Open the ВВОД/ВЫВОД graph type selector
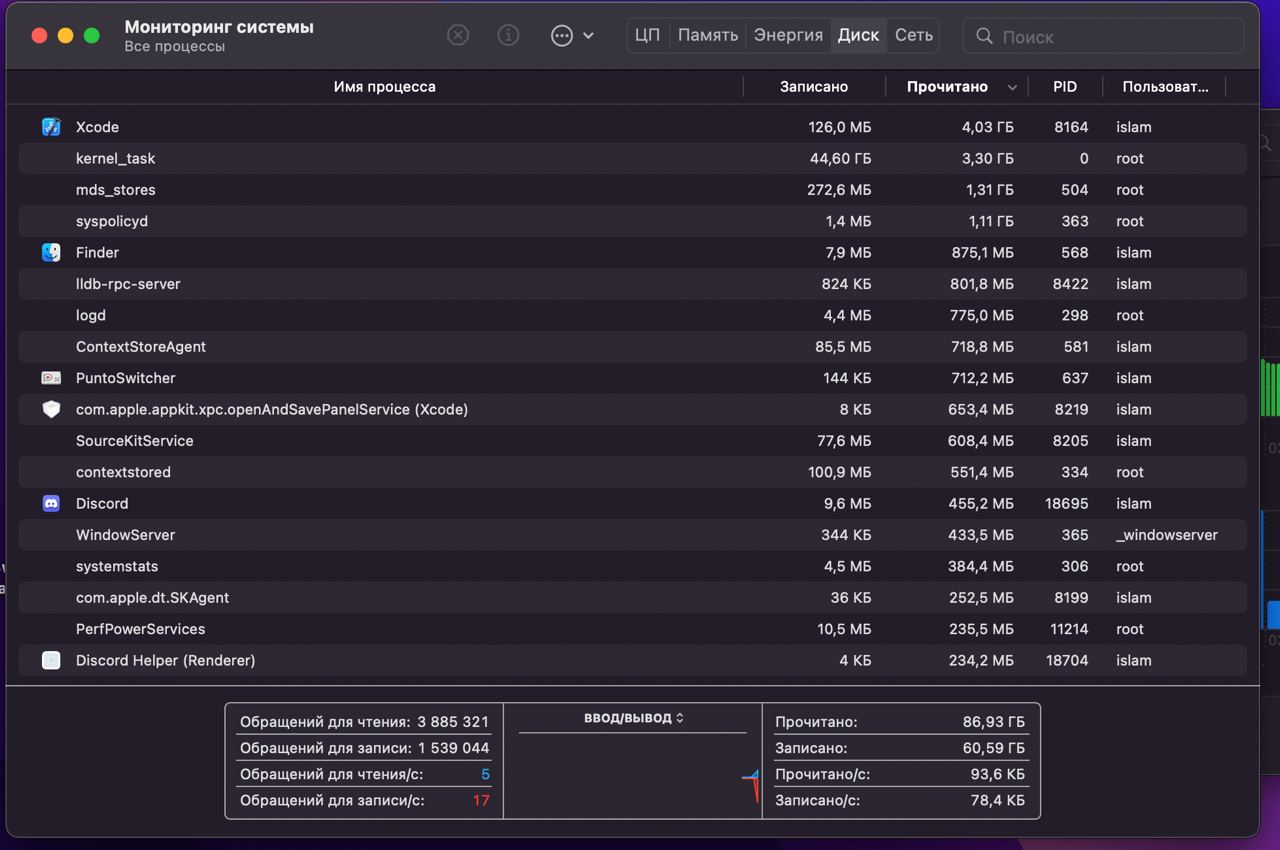Screen dimensions: 1280x850 coord(633,718)
